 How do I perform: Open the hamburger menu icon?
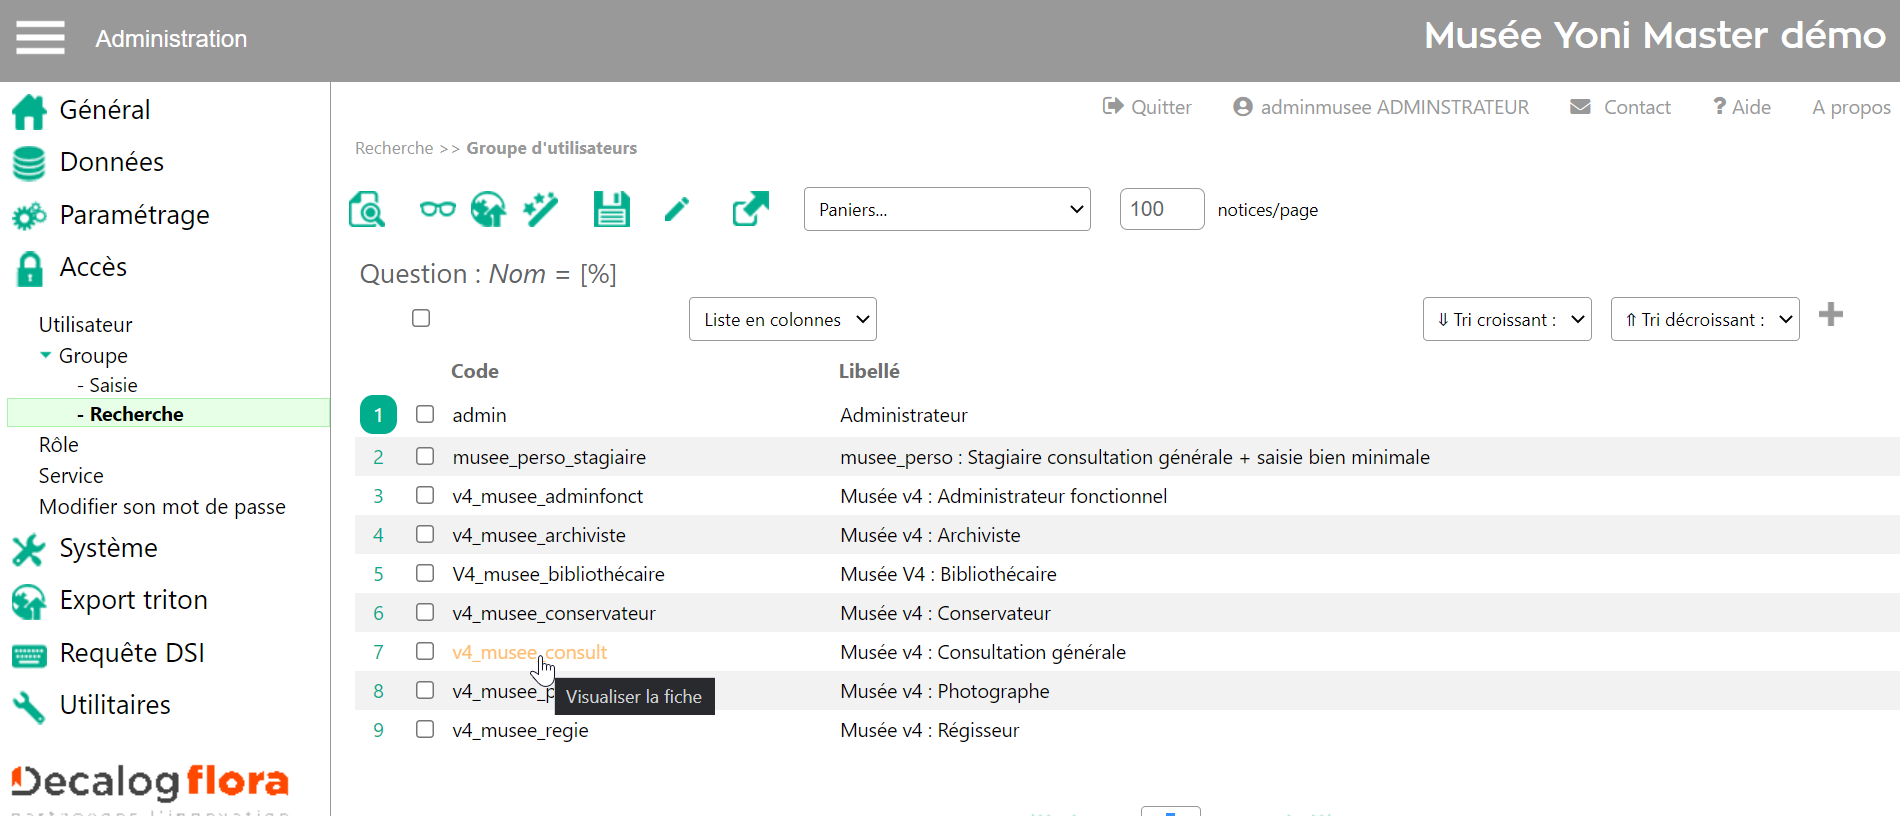pos(40,38)
